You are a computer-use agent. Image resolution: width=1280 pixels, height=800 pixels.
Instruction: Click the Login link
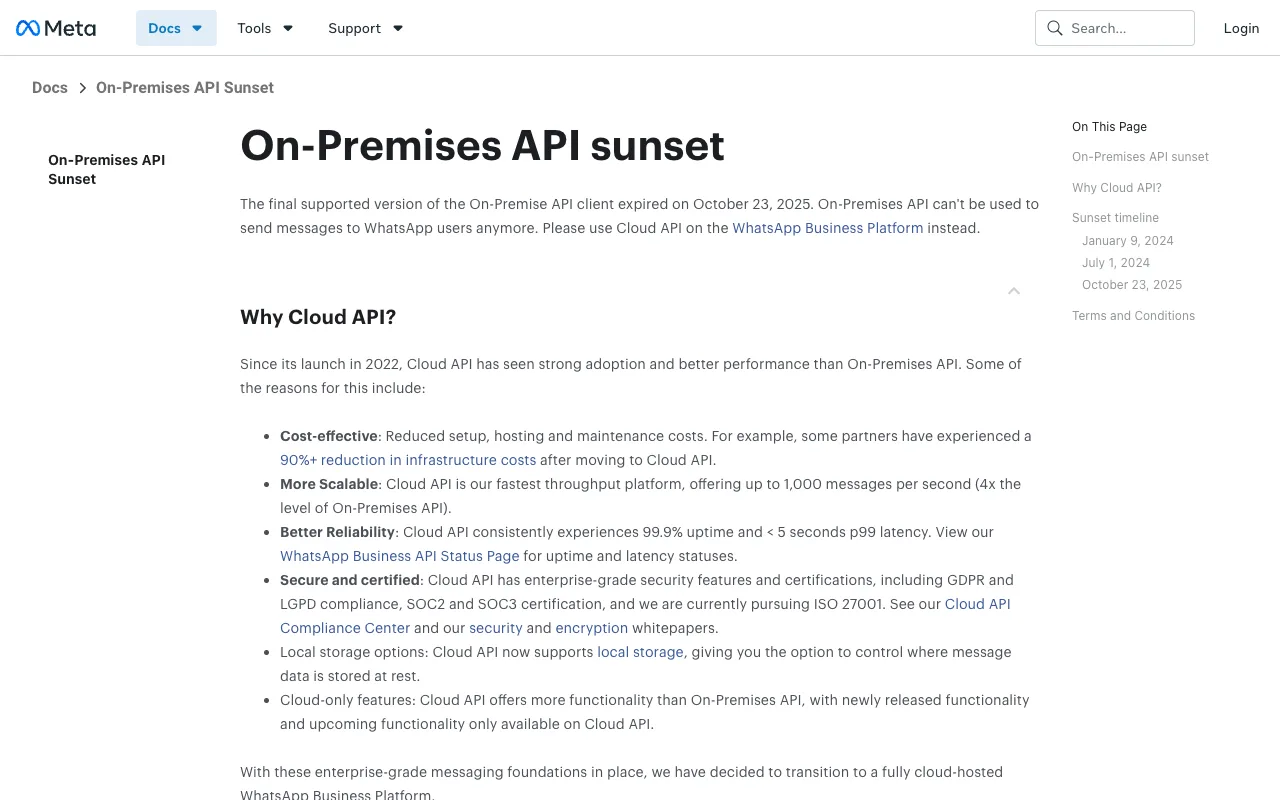coord(1241,28)
